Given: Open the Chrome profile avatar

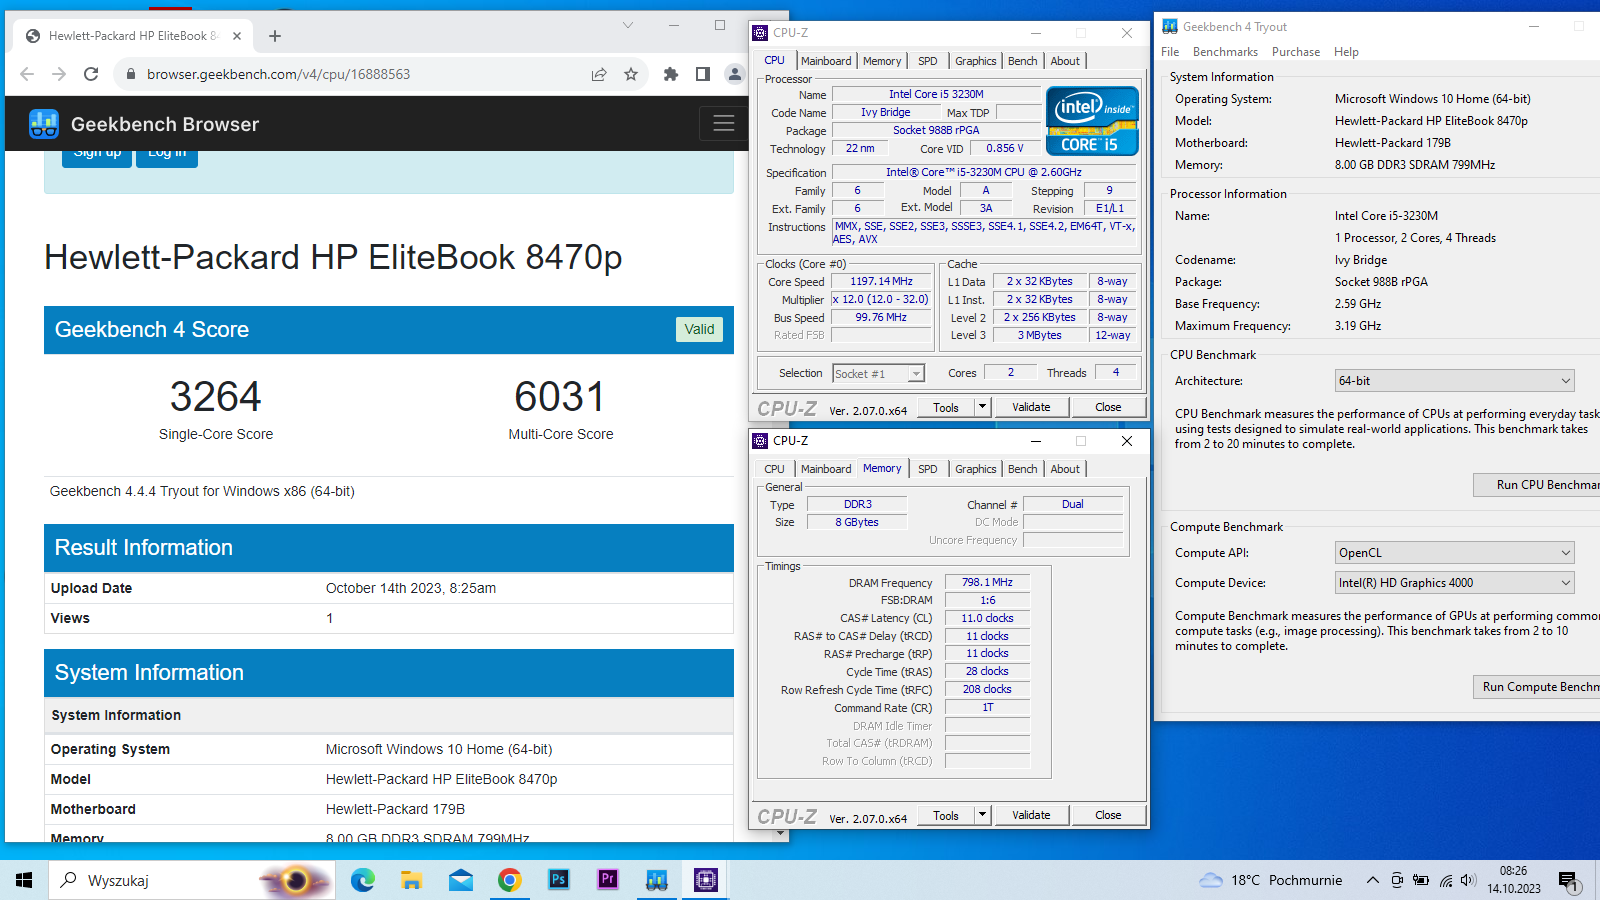Looking at the screenshot, I should pos(735,74).
